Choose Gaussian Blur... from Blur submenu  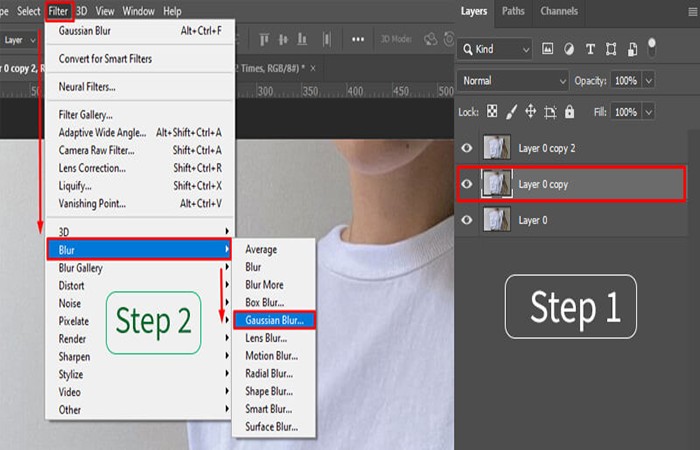tap(275, 320)
